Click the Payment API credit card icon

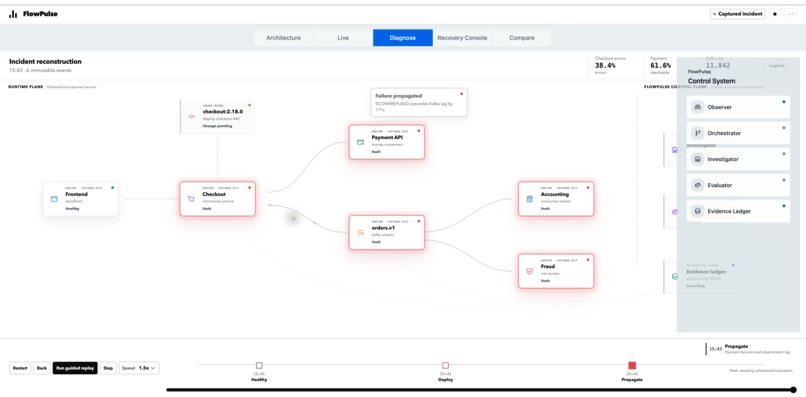tap(360, 142)
